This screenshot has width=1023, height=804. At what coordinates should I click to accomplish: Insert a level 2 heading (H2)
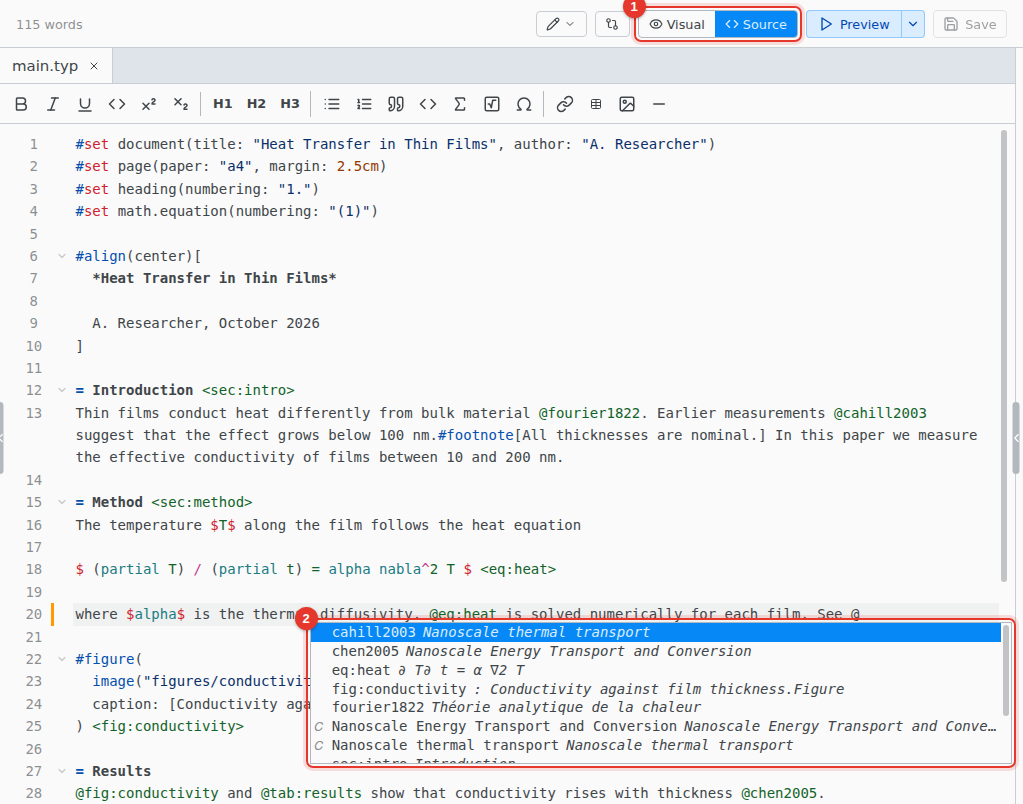pos(256,104)
